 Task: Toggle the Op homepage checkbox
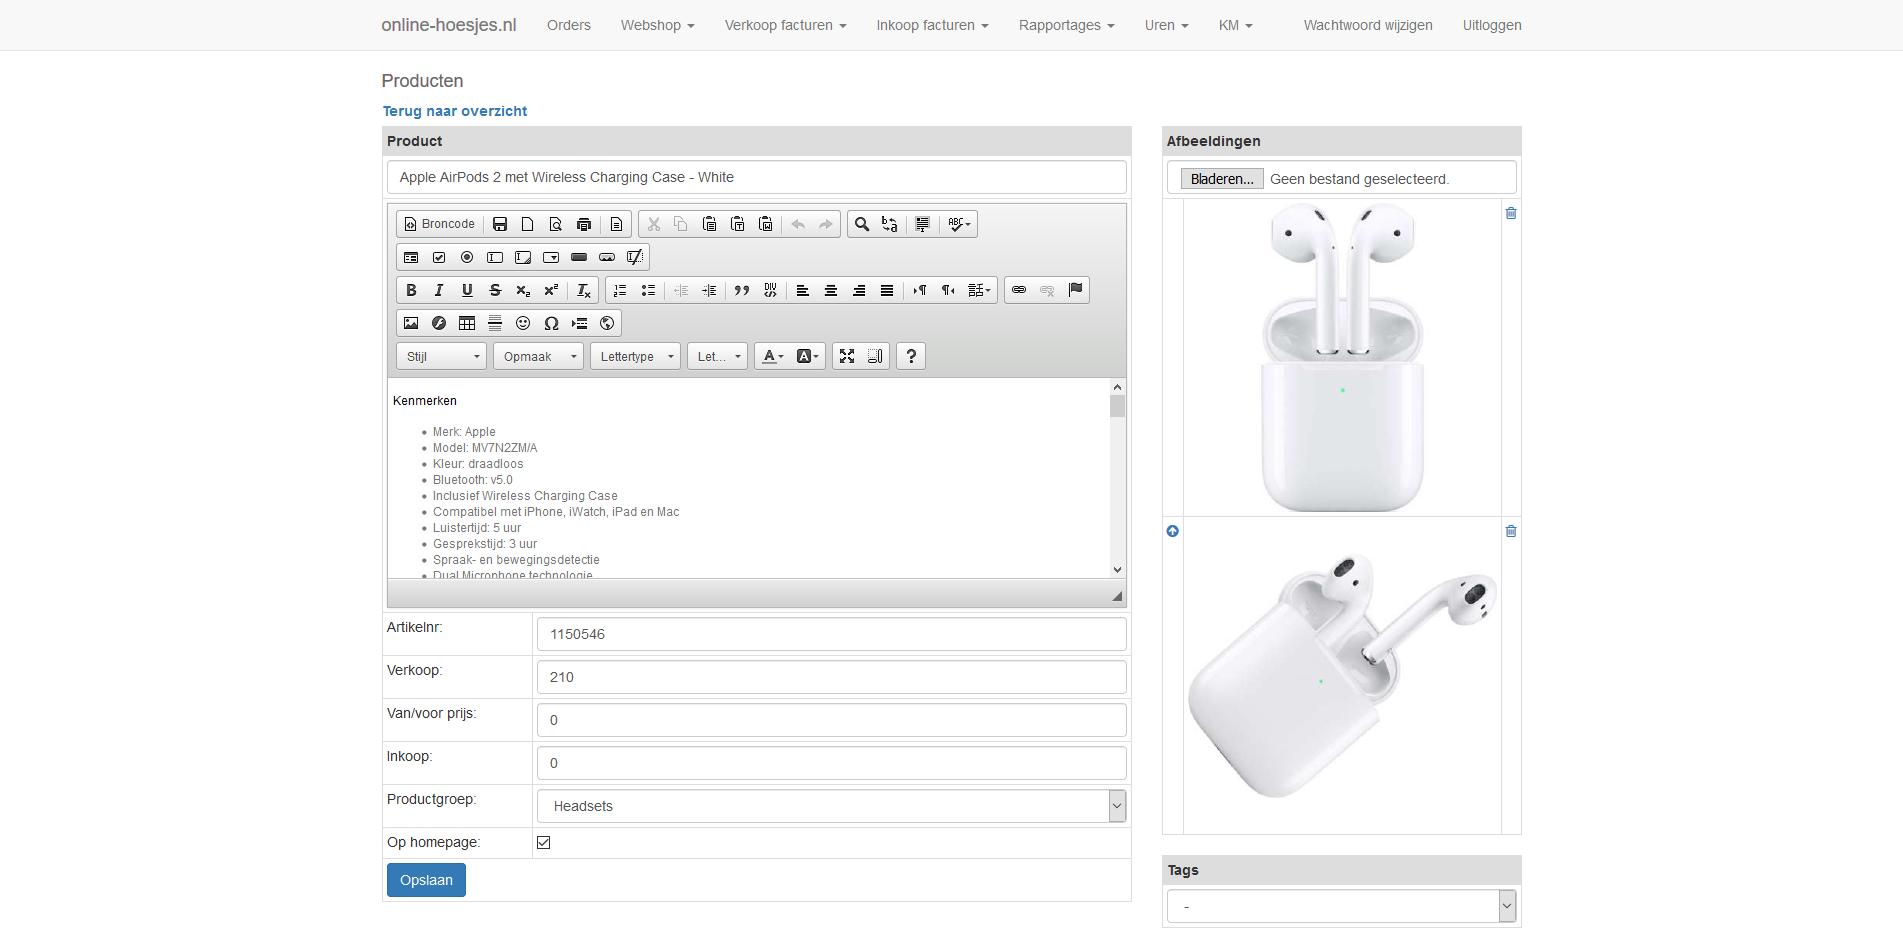[544, 842]
